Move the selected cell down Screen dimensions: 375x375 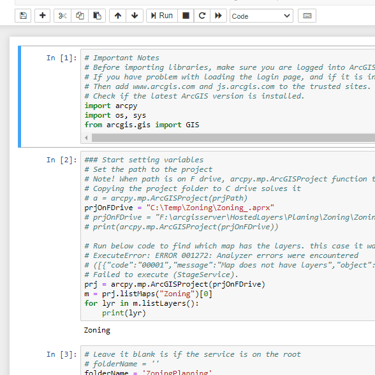(x=135, y=16)
